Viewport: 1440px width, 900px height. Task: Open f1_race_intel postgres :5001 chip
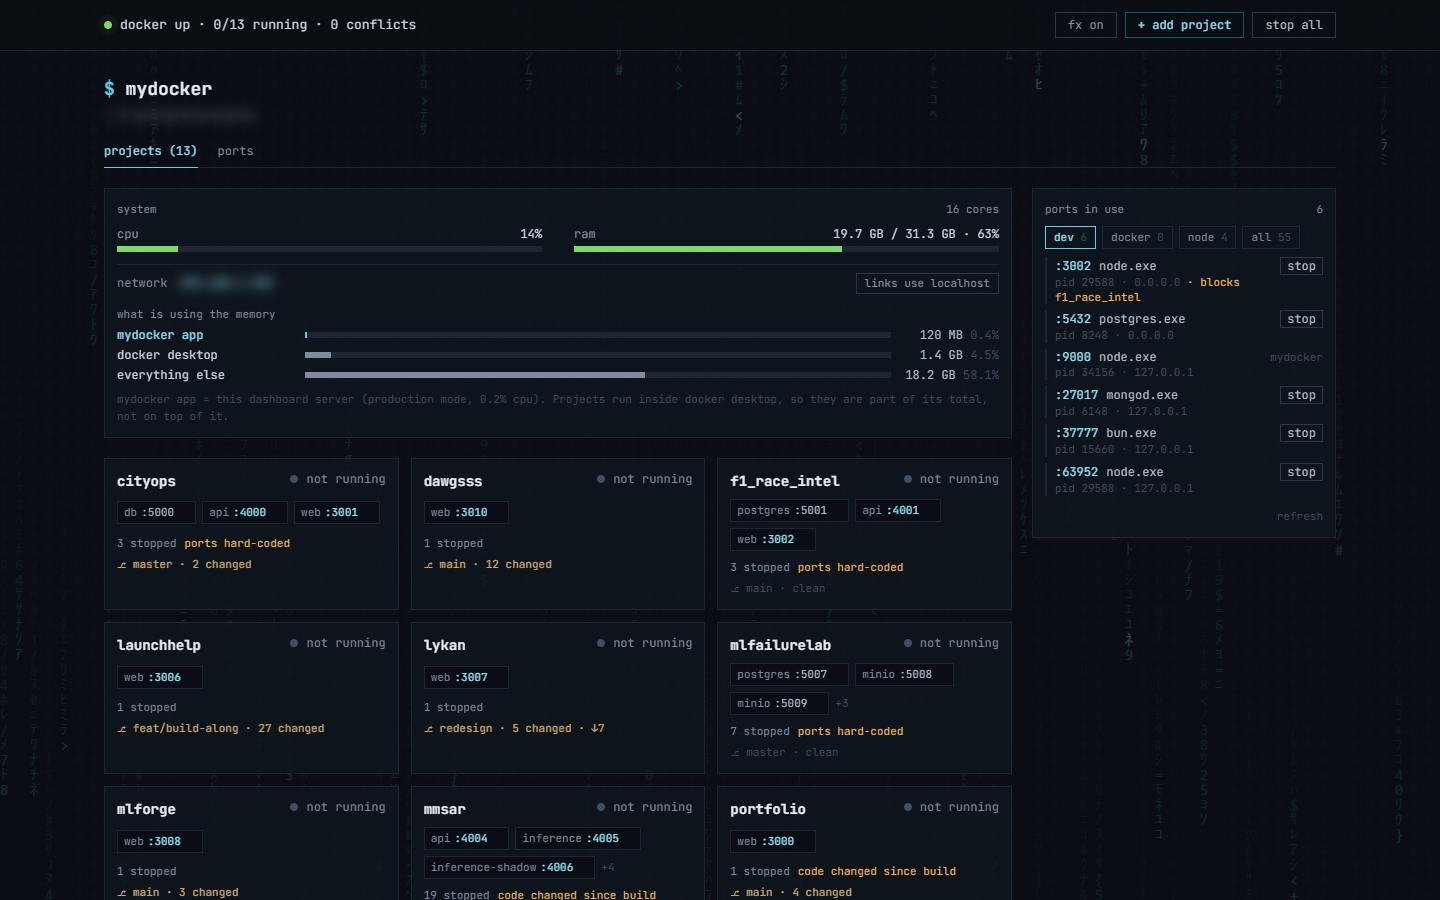[x=789, y=510]
